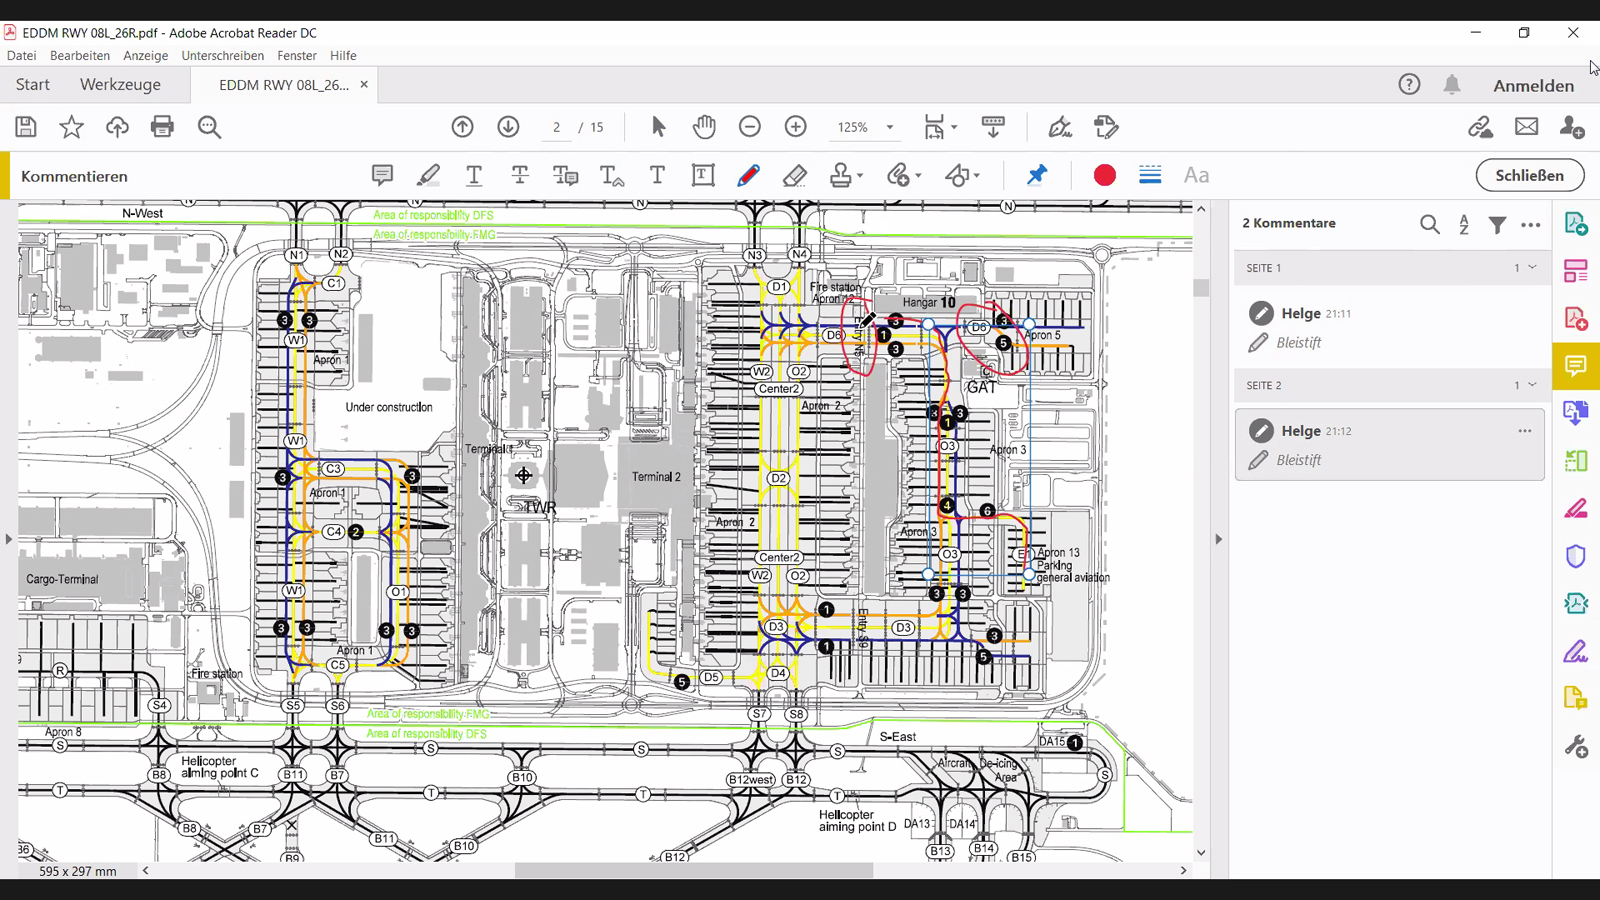Screen dimensions: 1600x900
Task: Open the Anzeige menu
Action: (145, 56)
